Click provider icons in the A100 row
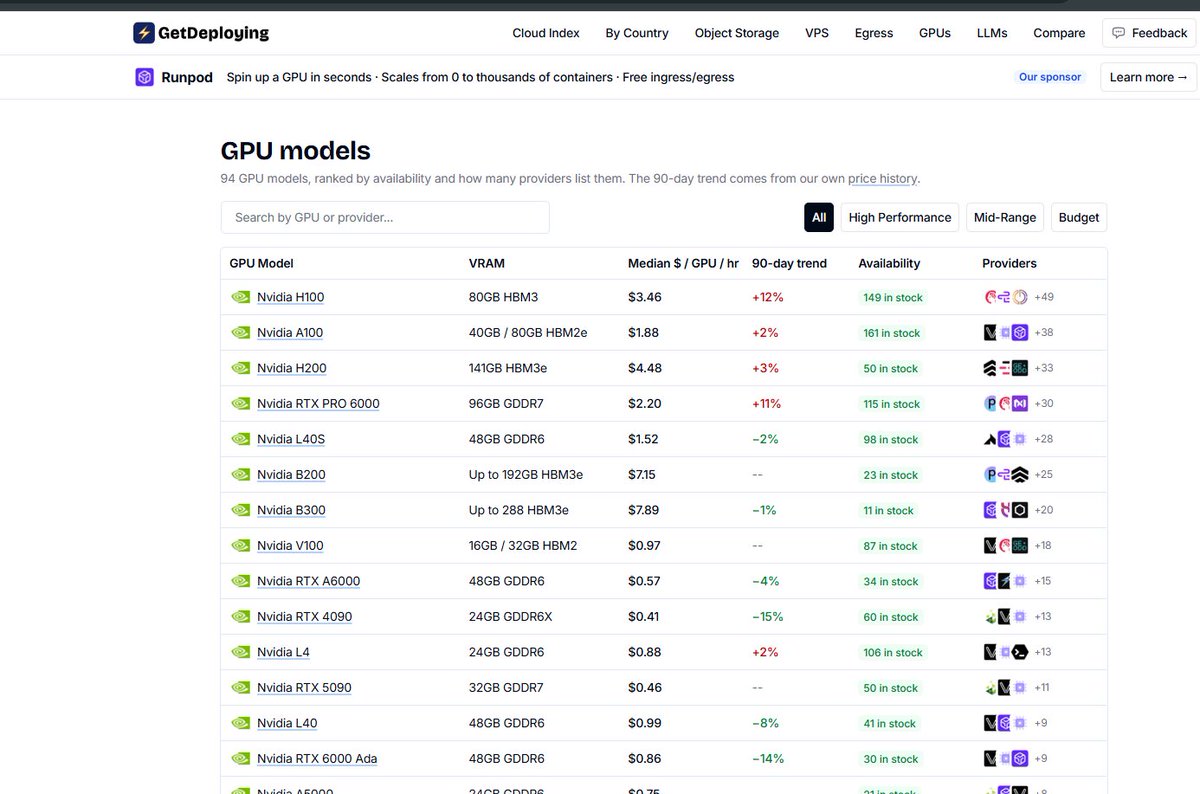This screenshot has width=1200, height=794. click(x=1006, y=333)
